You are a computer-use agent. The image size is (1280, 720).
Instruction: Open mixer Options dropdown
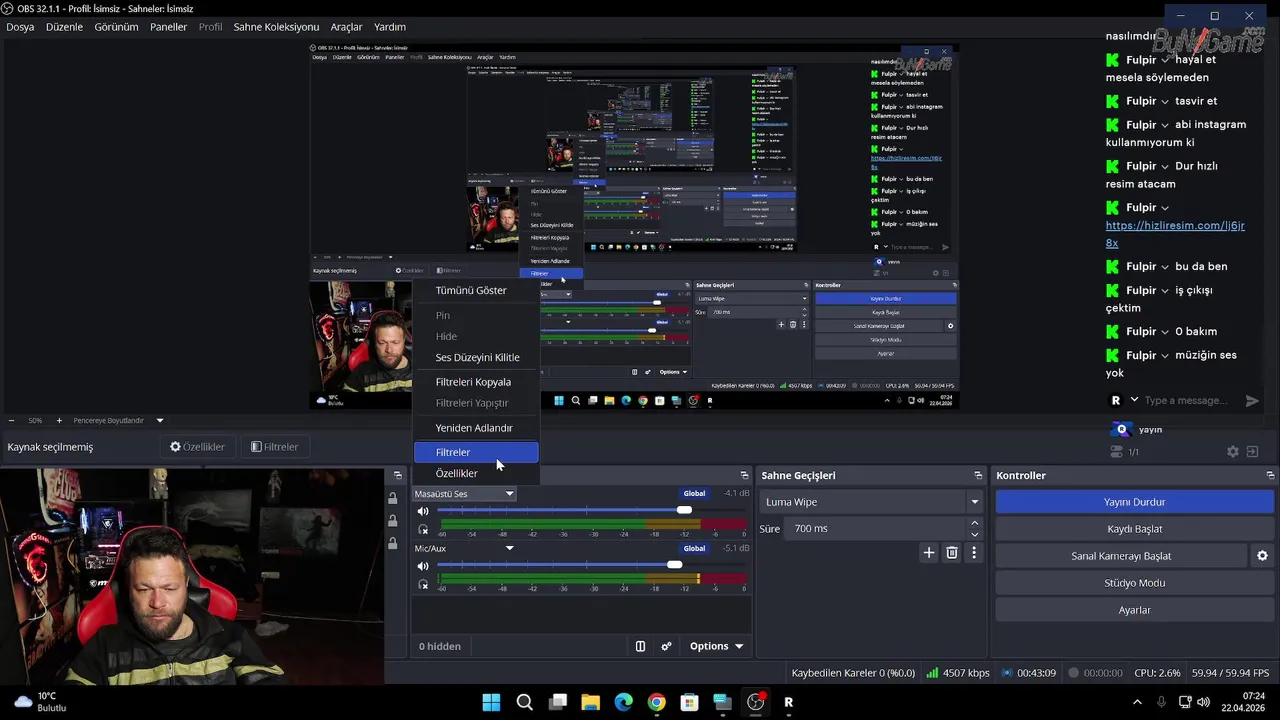pos(717,646)
